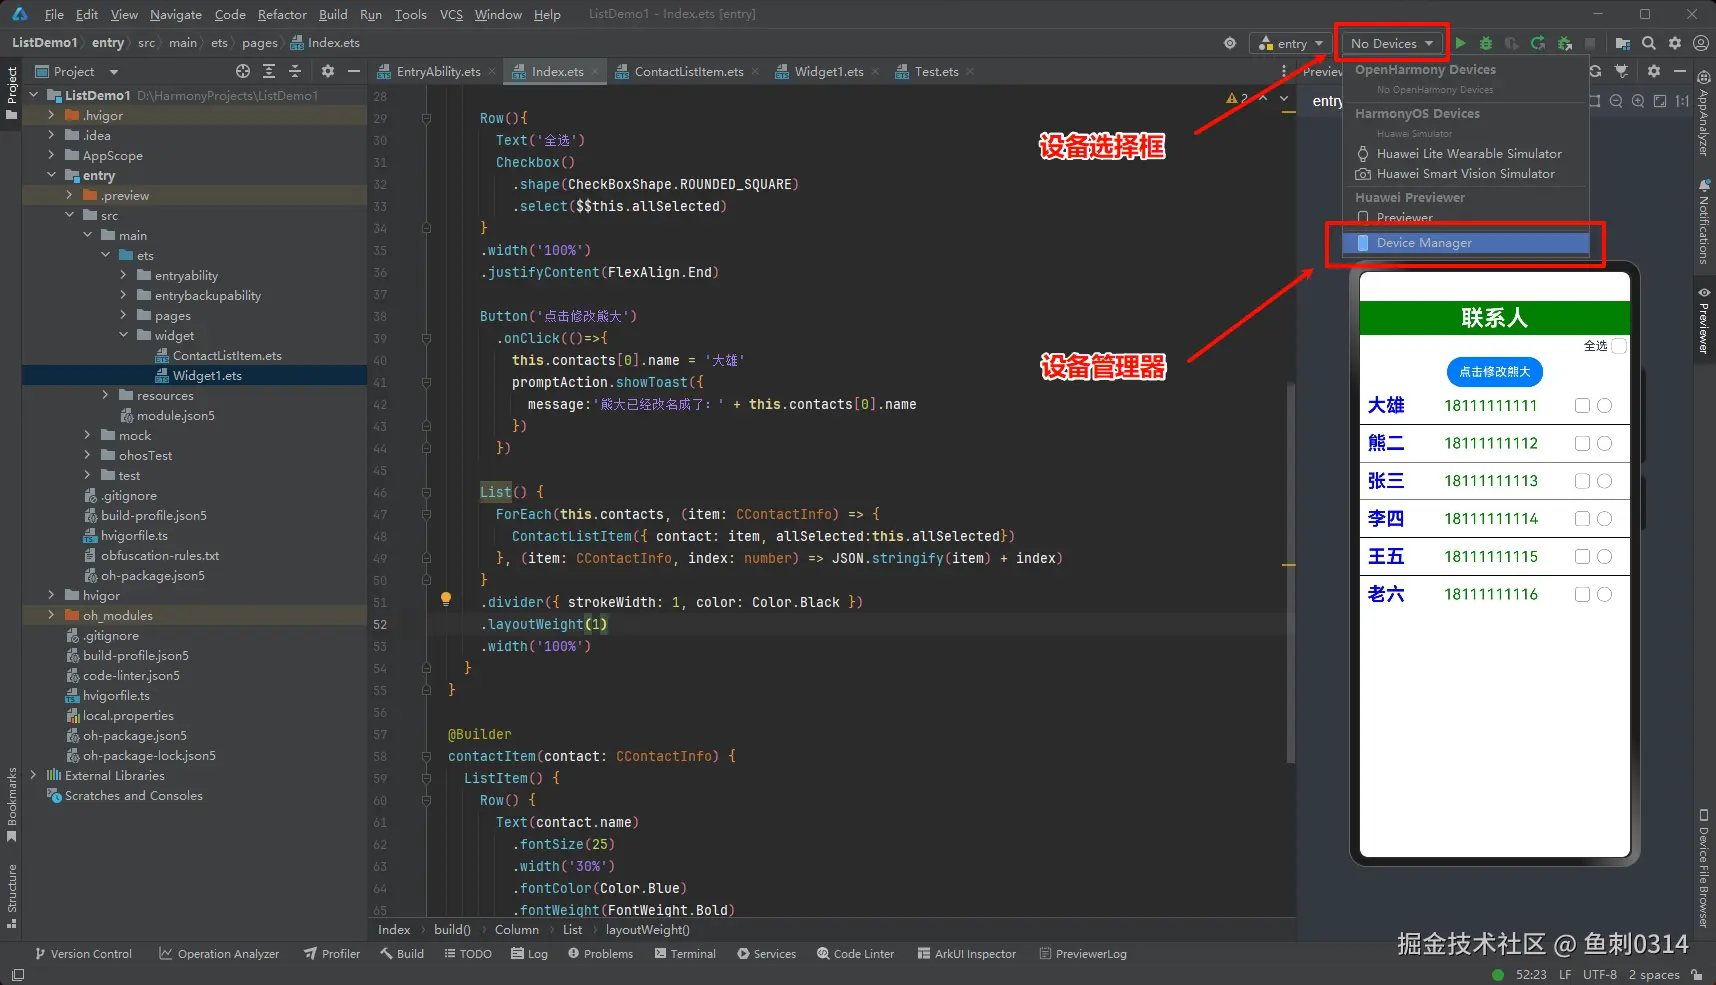Toggle the 全选 select-all checkbox in preview
Viewport: 1716px width, 985px height.
[1619, 346]
